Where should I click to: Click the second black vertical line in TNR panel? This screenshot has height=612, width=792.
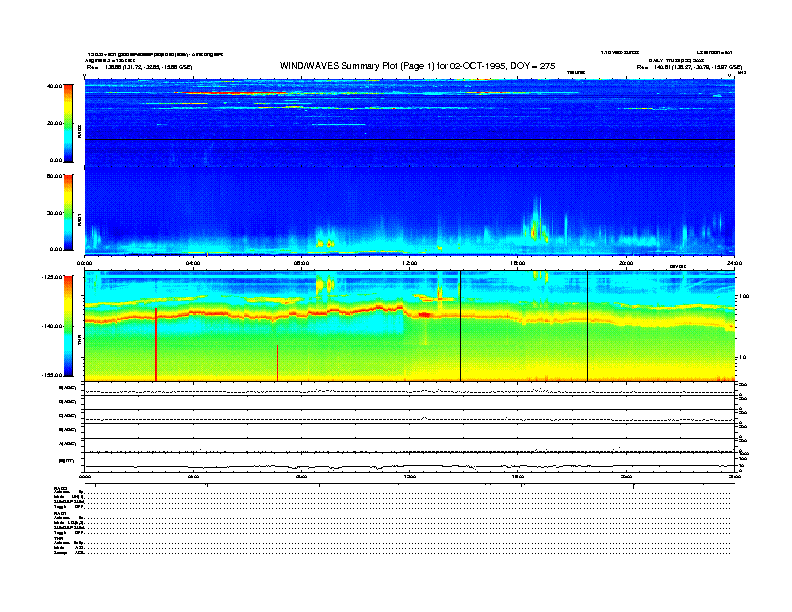pyautogui.click(x=587, y=326)
